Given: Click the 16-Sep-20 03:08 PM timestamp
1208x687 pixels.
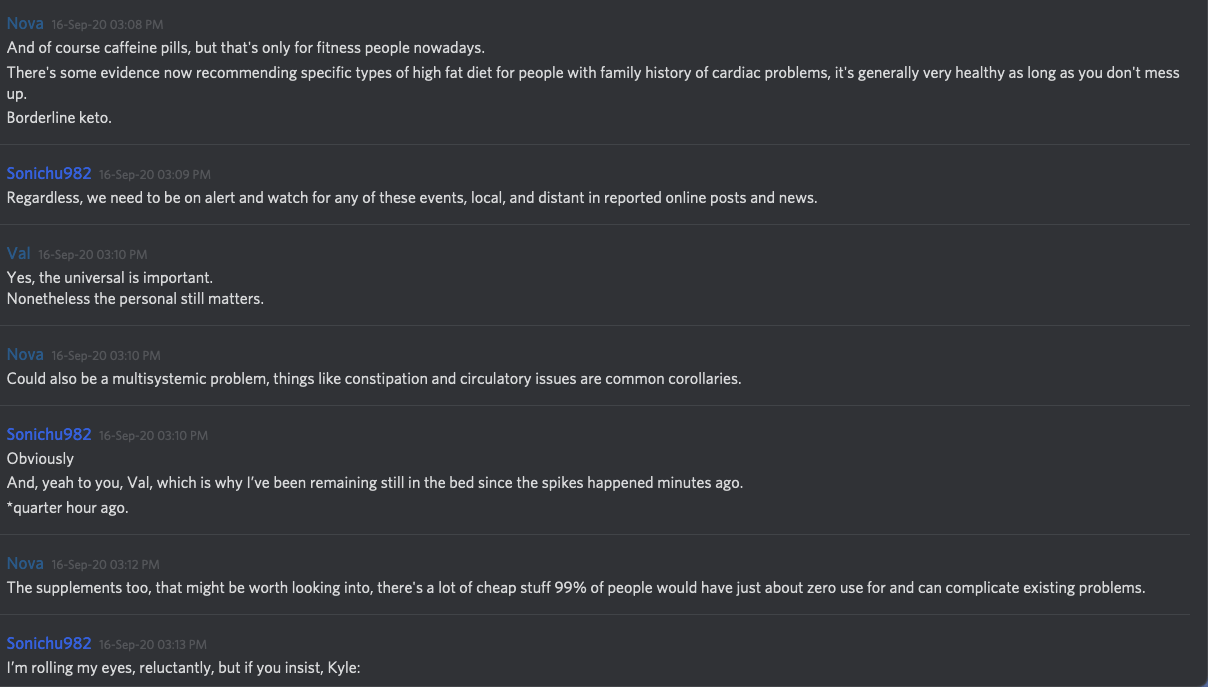Looking at the screenshot, I should [x=107, y=24].
